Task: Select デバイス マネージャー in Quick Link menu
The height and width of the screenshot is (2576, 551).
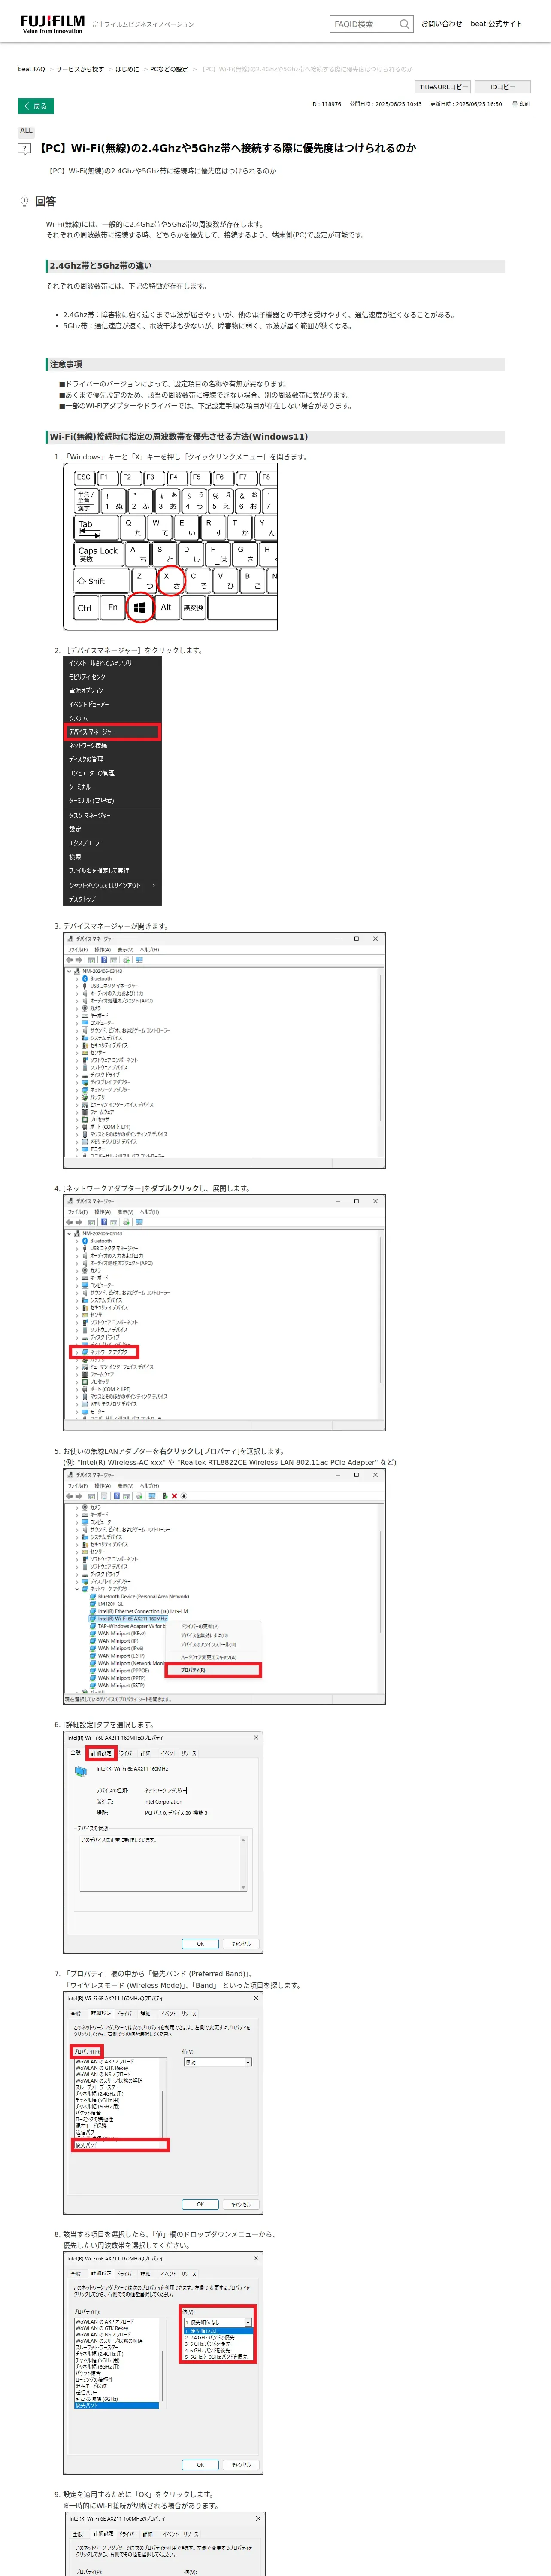Action: tap(113, 732)
